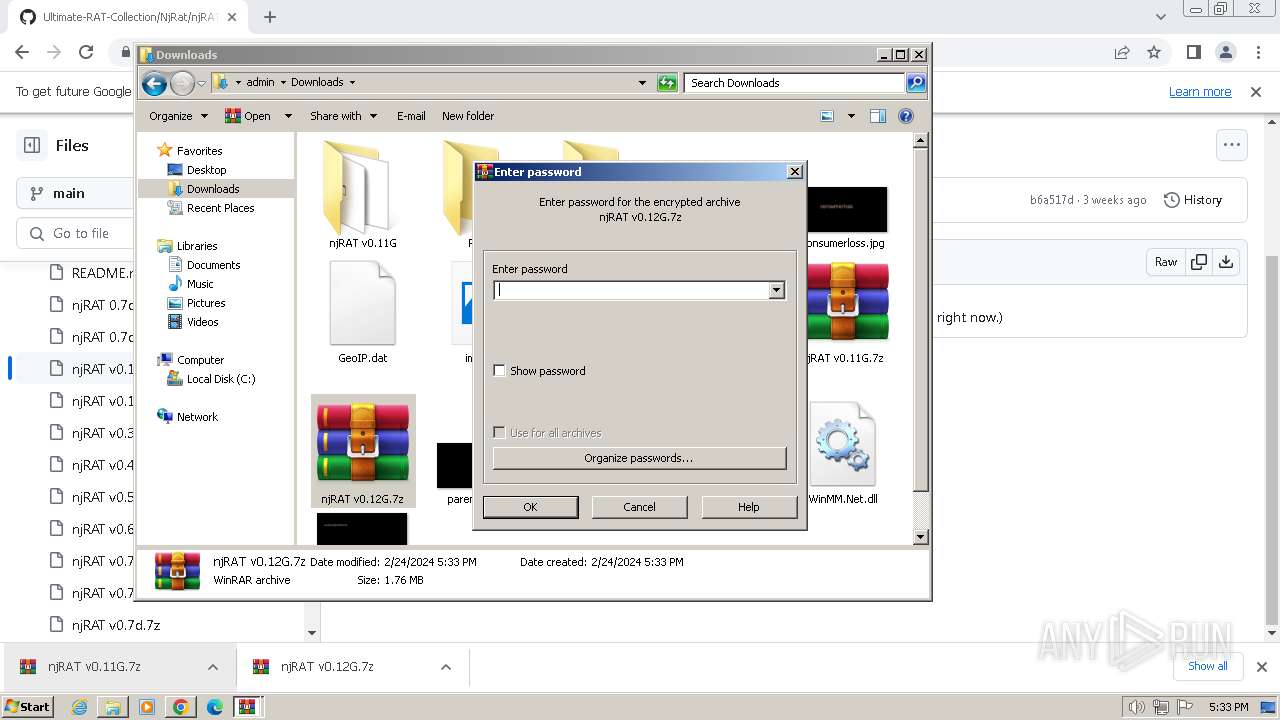Click Organize passwords button
The image size is (1280, 720).
pos(639,458)
